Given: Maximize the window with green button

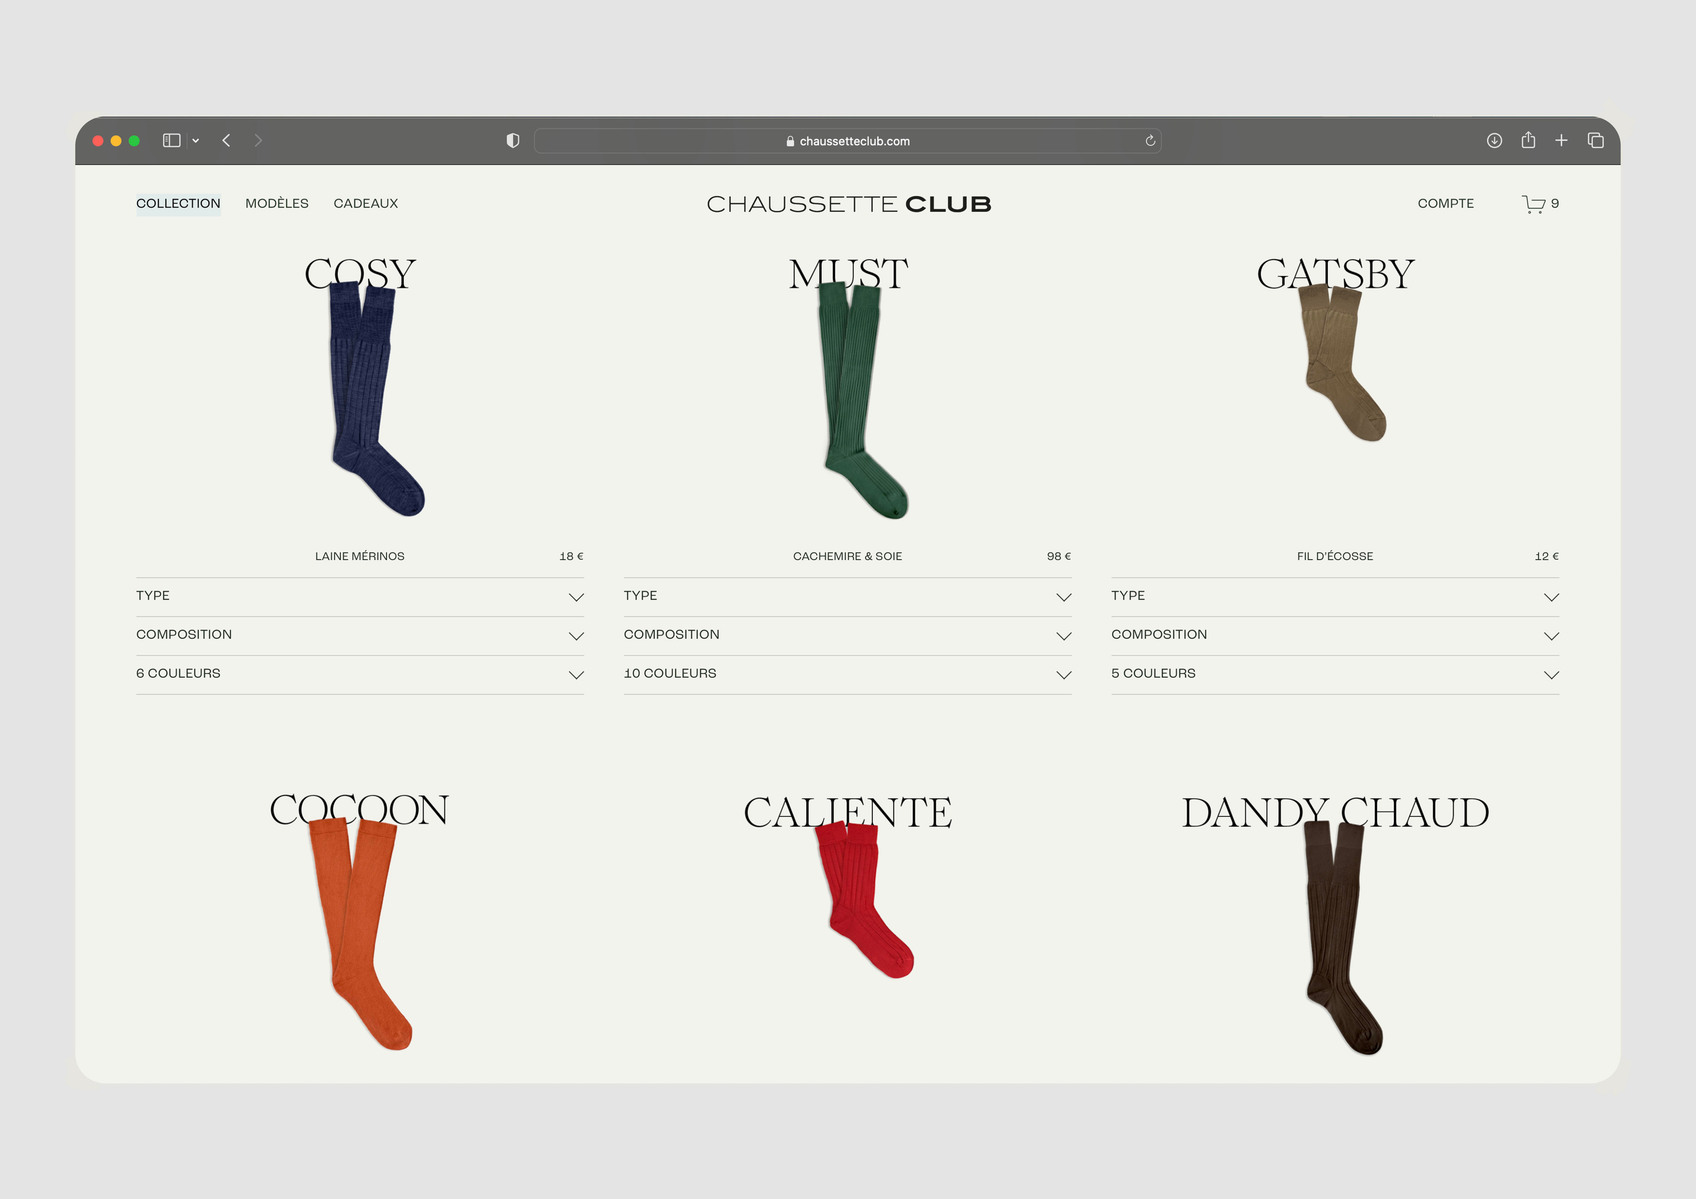Looking at the screenshot, I should click(134, 141).
